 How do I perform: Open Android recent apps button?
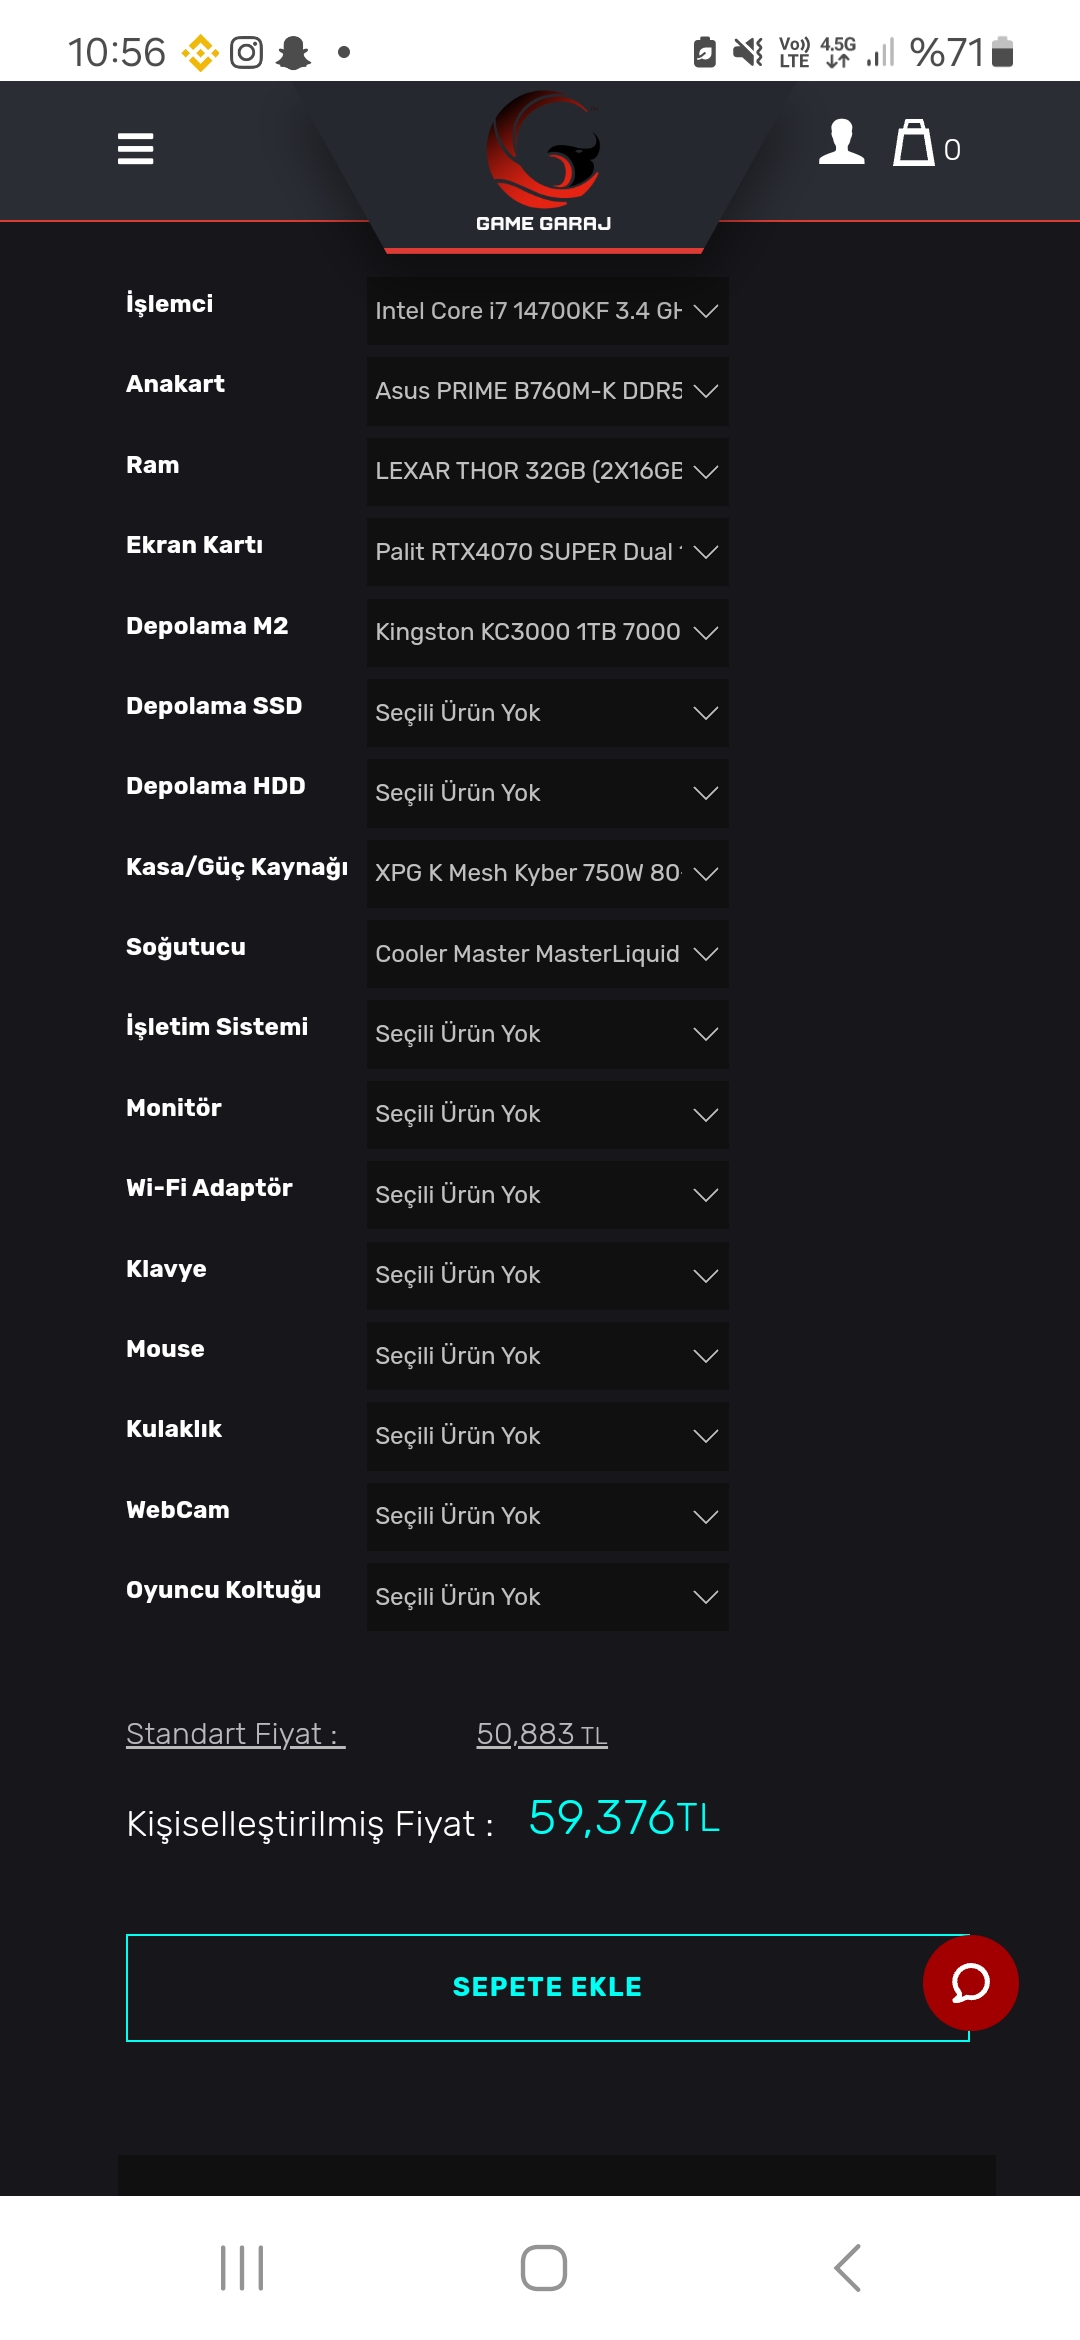point(242,2267)
